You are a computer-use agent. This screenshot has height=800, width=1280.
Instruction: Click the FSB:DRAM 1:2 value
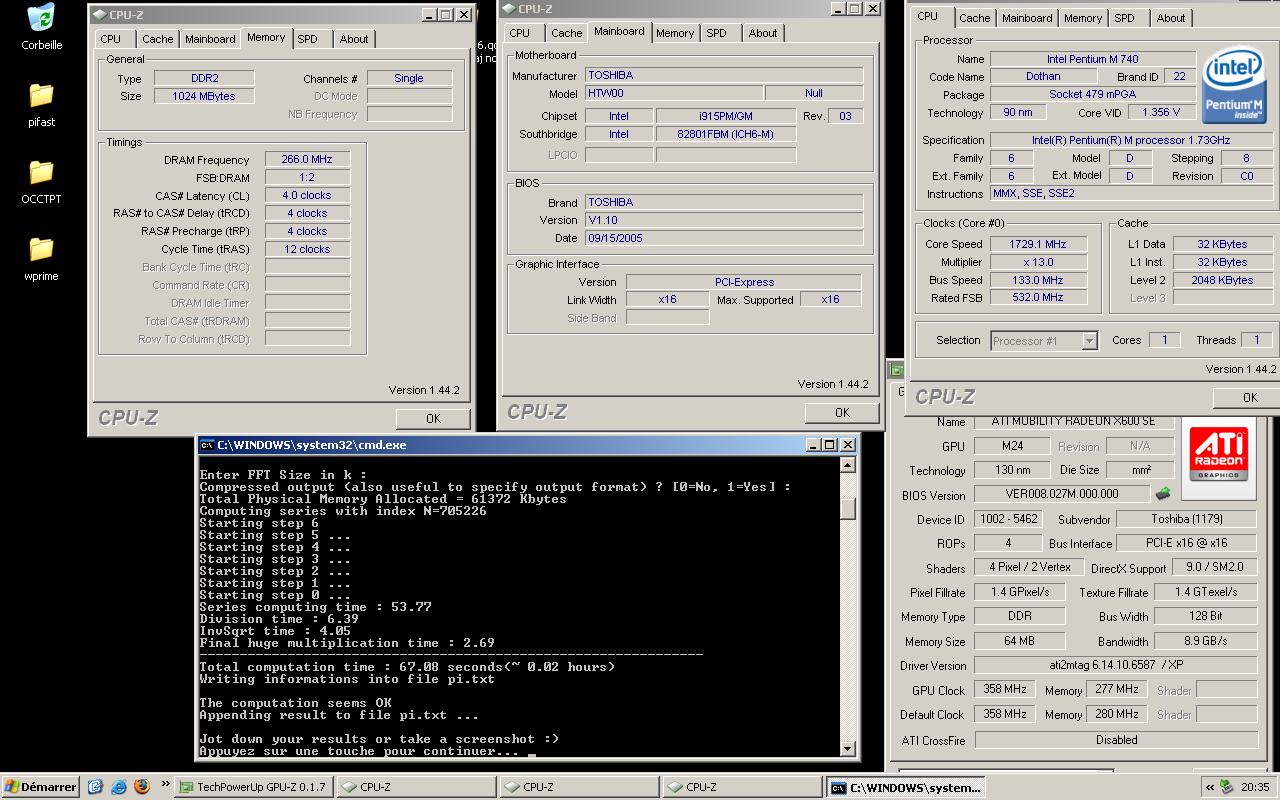point(307,177)
